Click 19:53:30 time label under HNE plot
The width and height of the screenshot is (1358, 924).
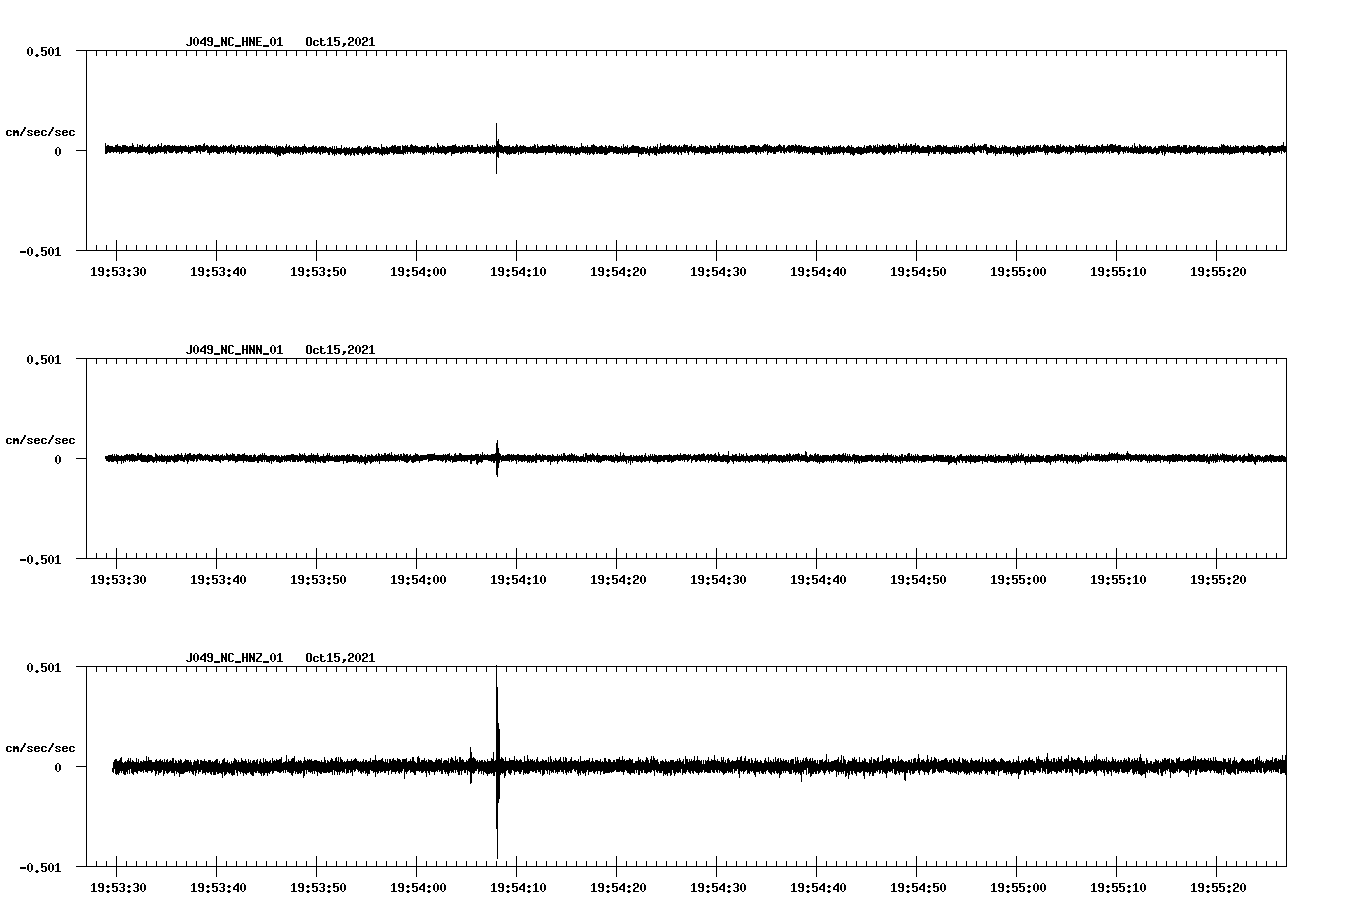click(x=118, y=272)
